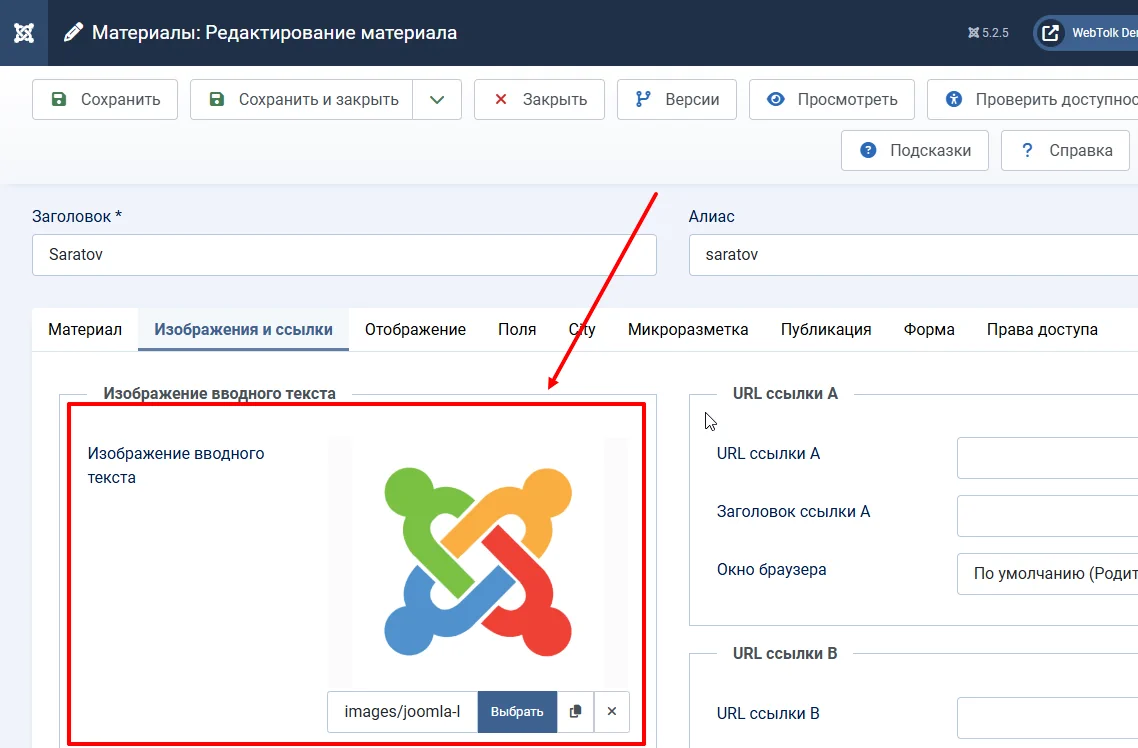Open the Публикация tab

[826, 329]
